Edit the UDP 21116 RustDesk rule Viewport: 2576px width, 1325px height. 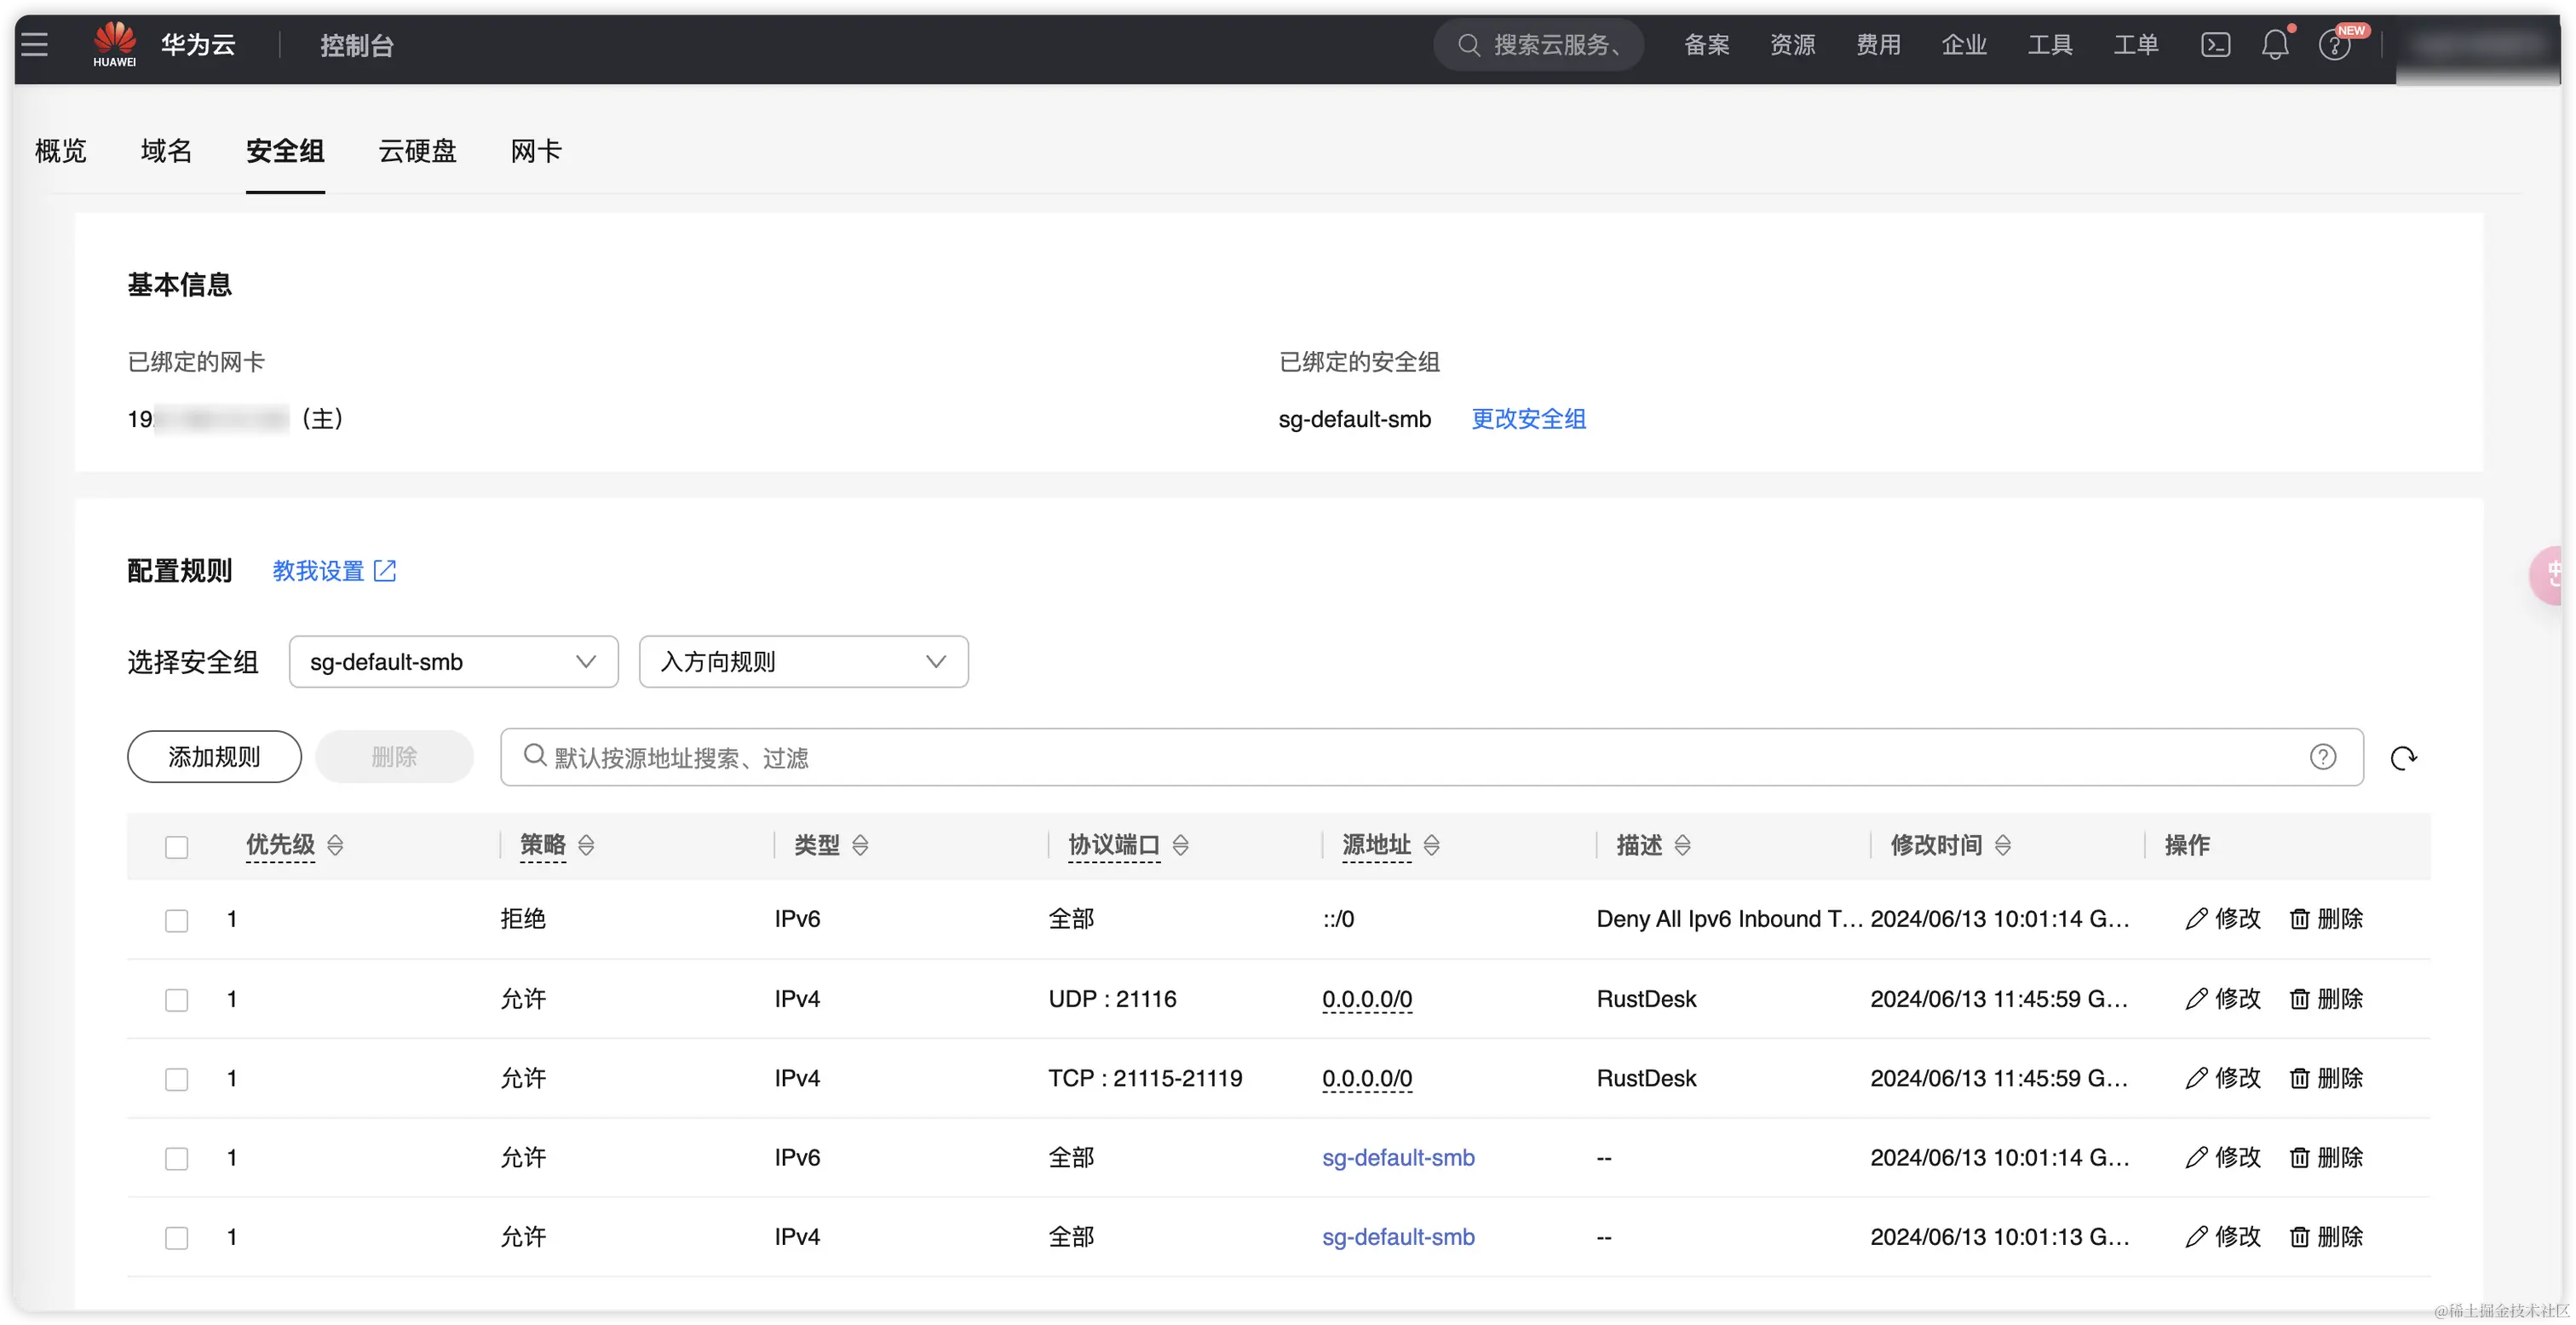click(x=2222, y=998)
